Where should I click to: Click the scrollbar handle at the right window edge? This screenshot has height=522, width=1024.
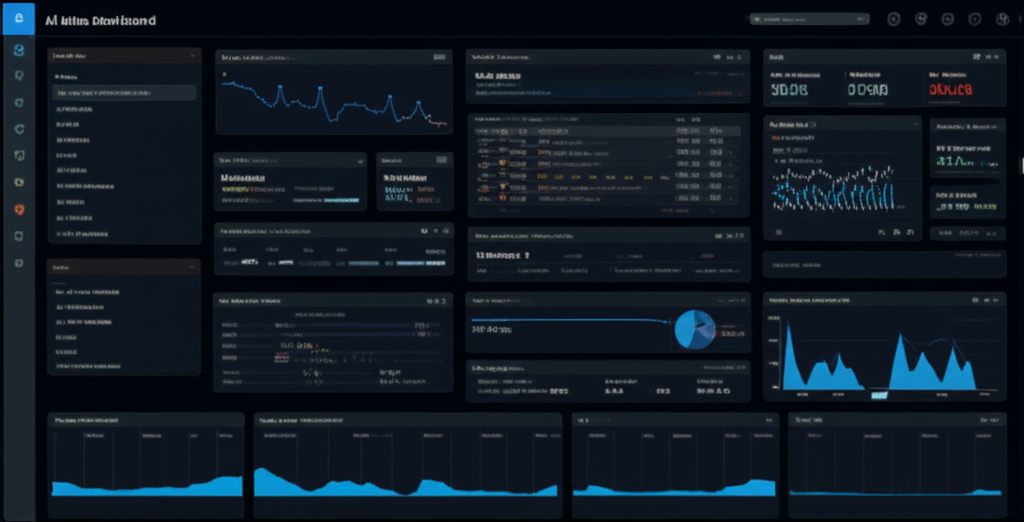coord(1020,165)
